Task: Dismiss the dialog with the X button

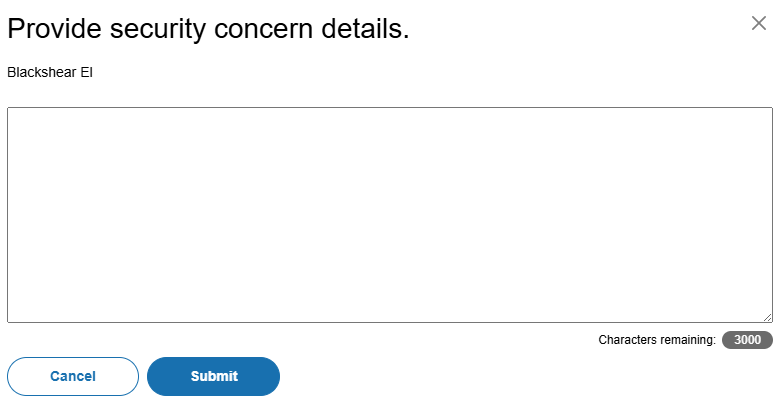Action: (758, 24)
